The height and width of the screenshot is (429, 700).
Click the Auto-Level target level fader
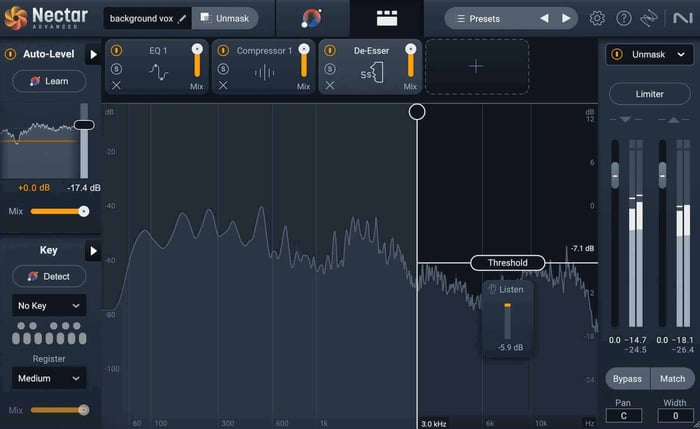[84, 125]
